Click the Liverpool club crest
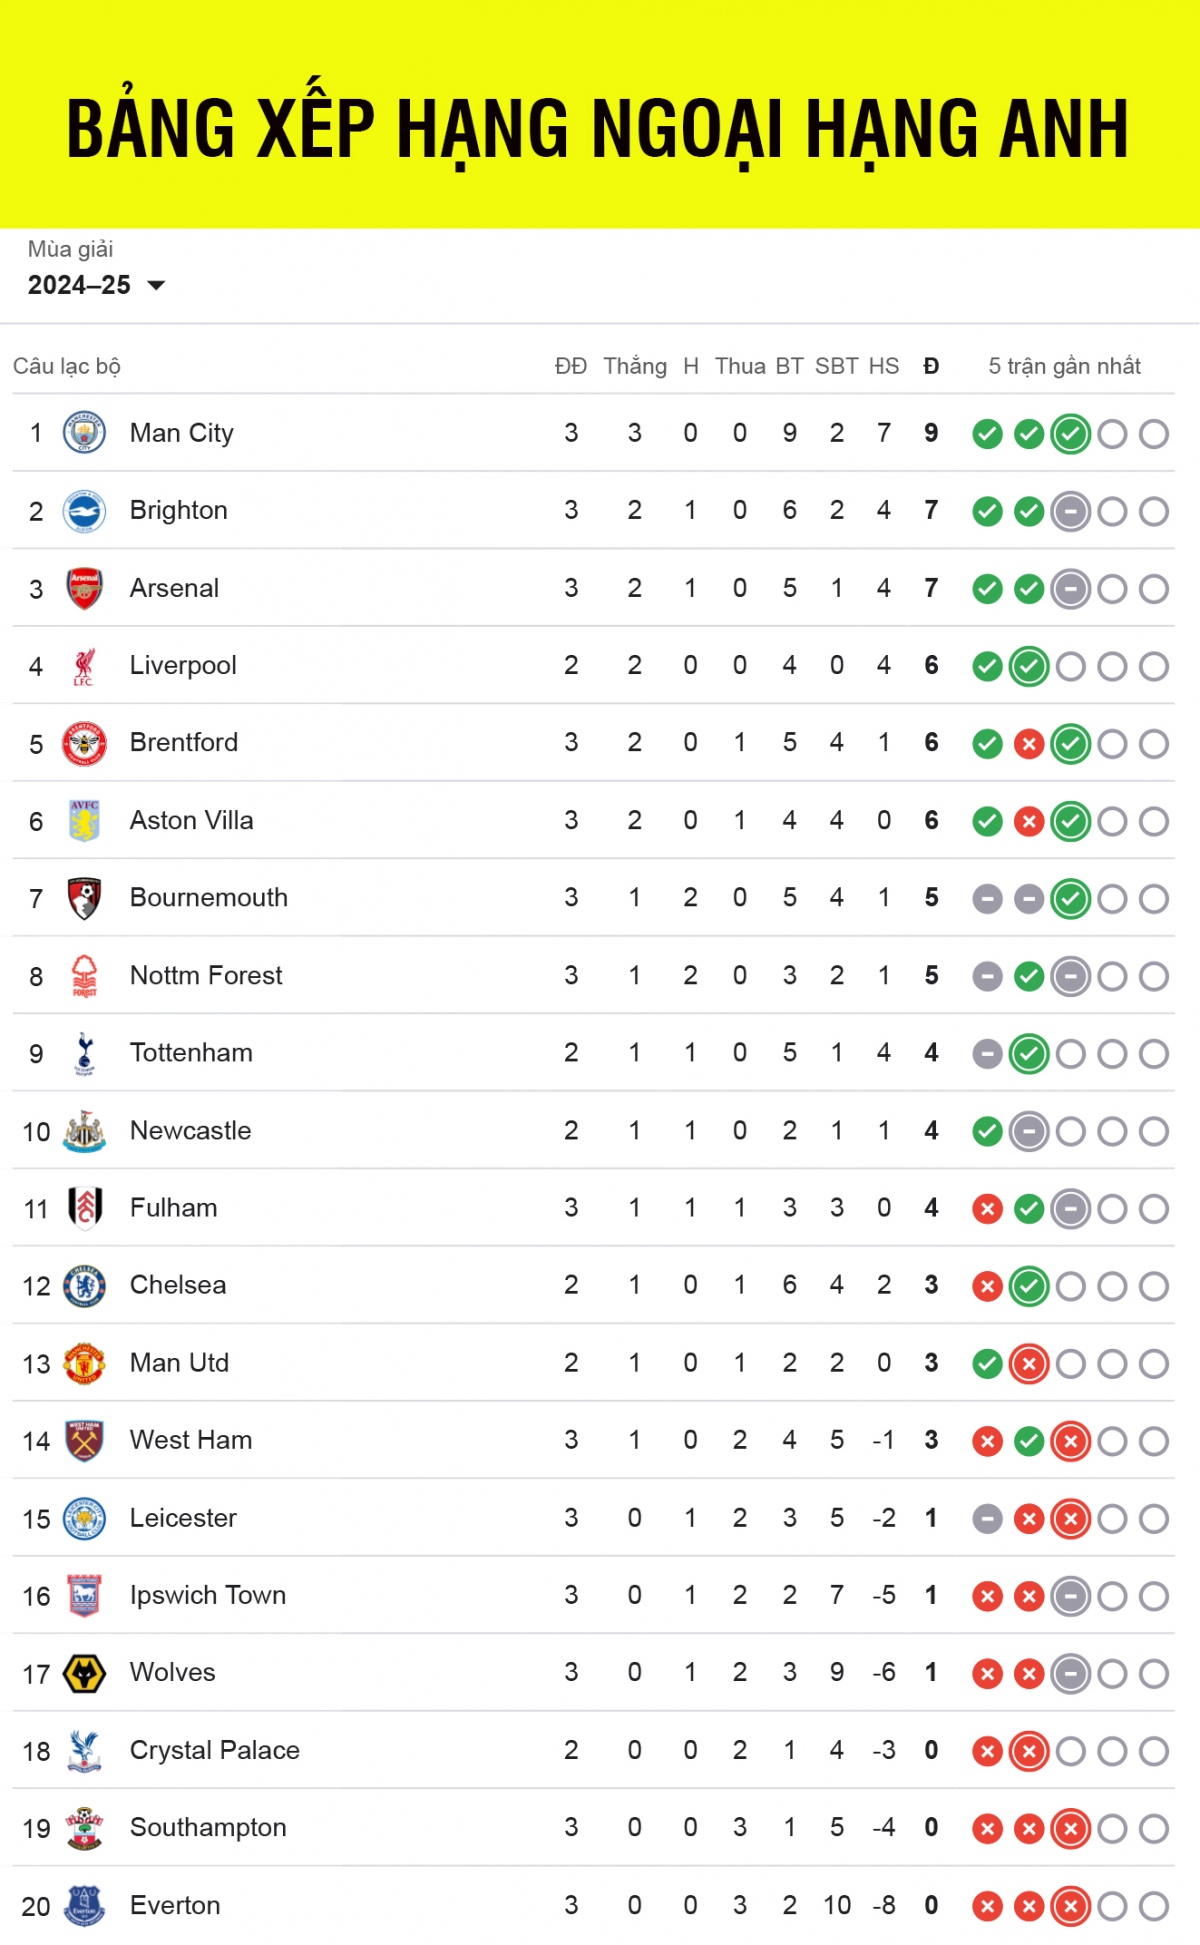1200x1945 pixels. [x=84, y=666]
